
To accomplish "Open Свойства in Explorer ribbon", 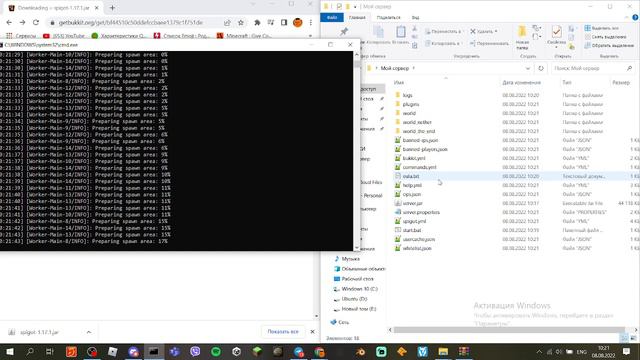I will point(556,36).
